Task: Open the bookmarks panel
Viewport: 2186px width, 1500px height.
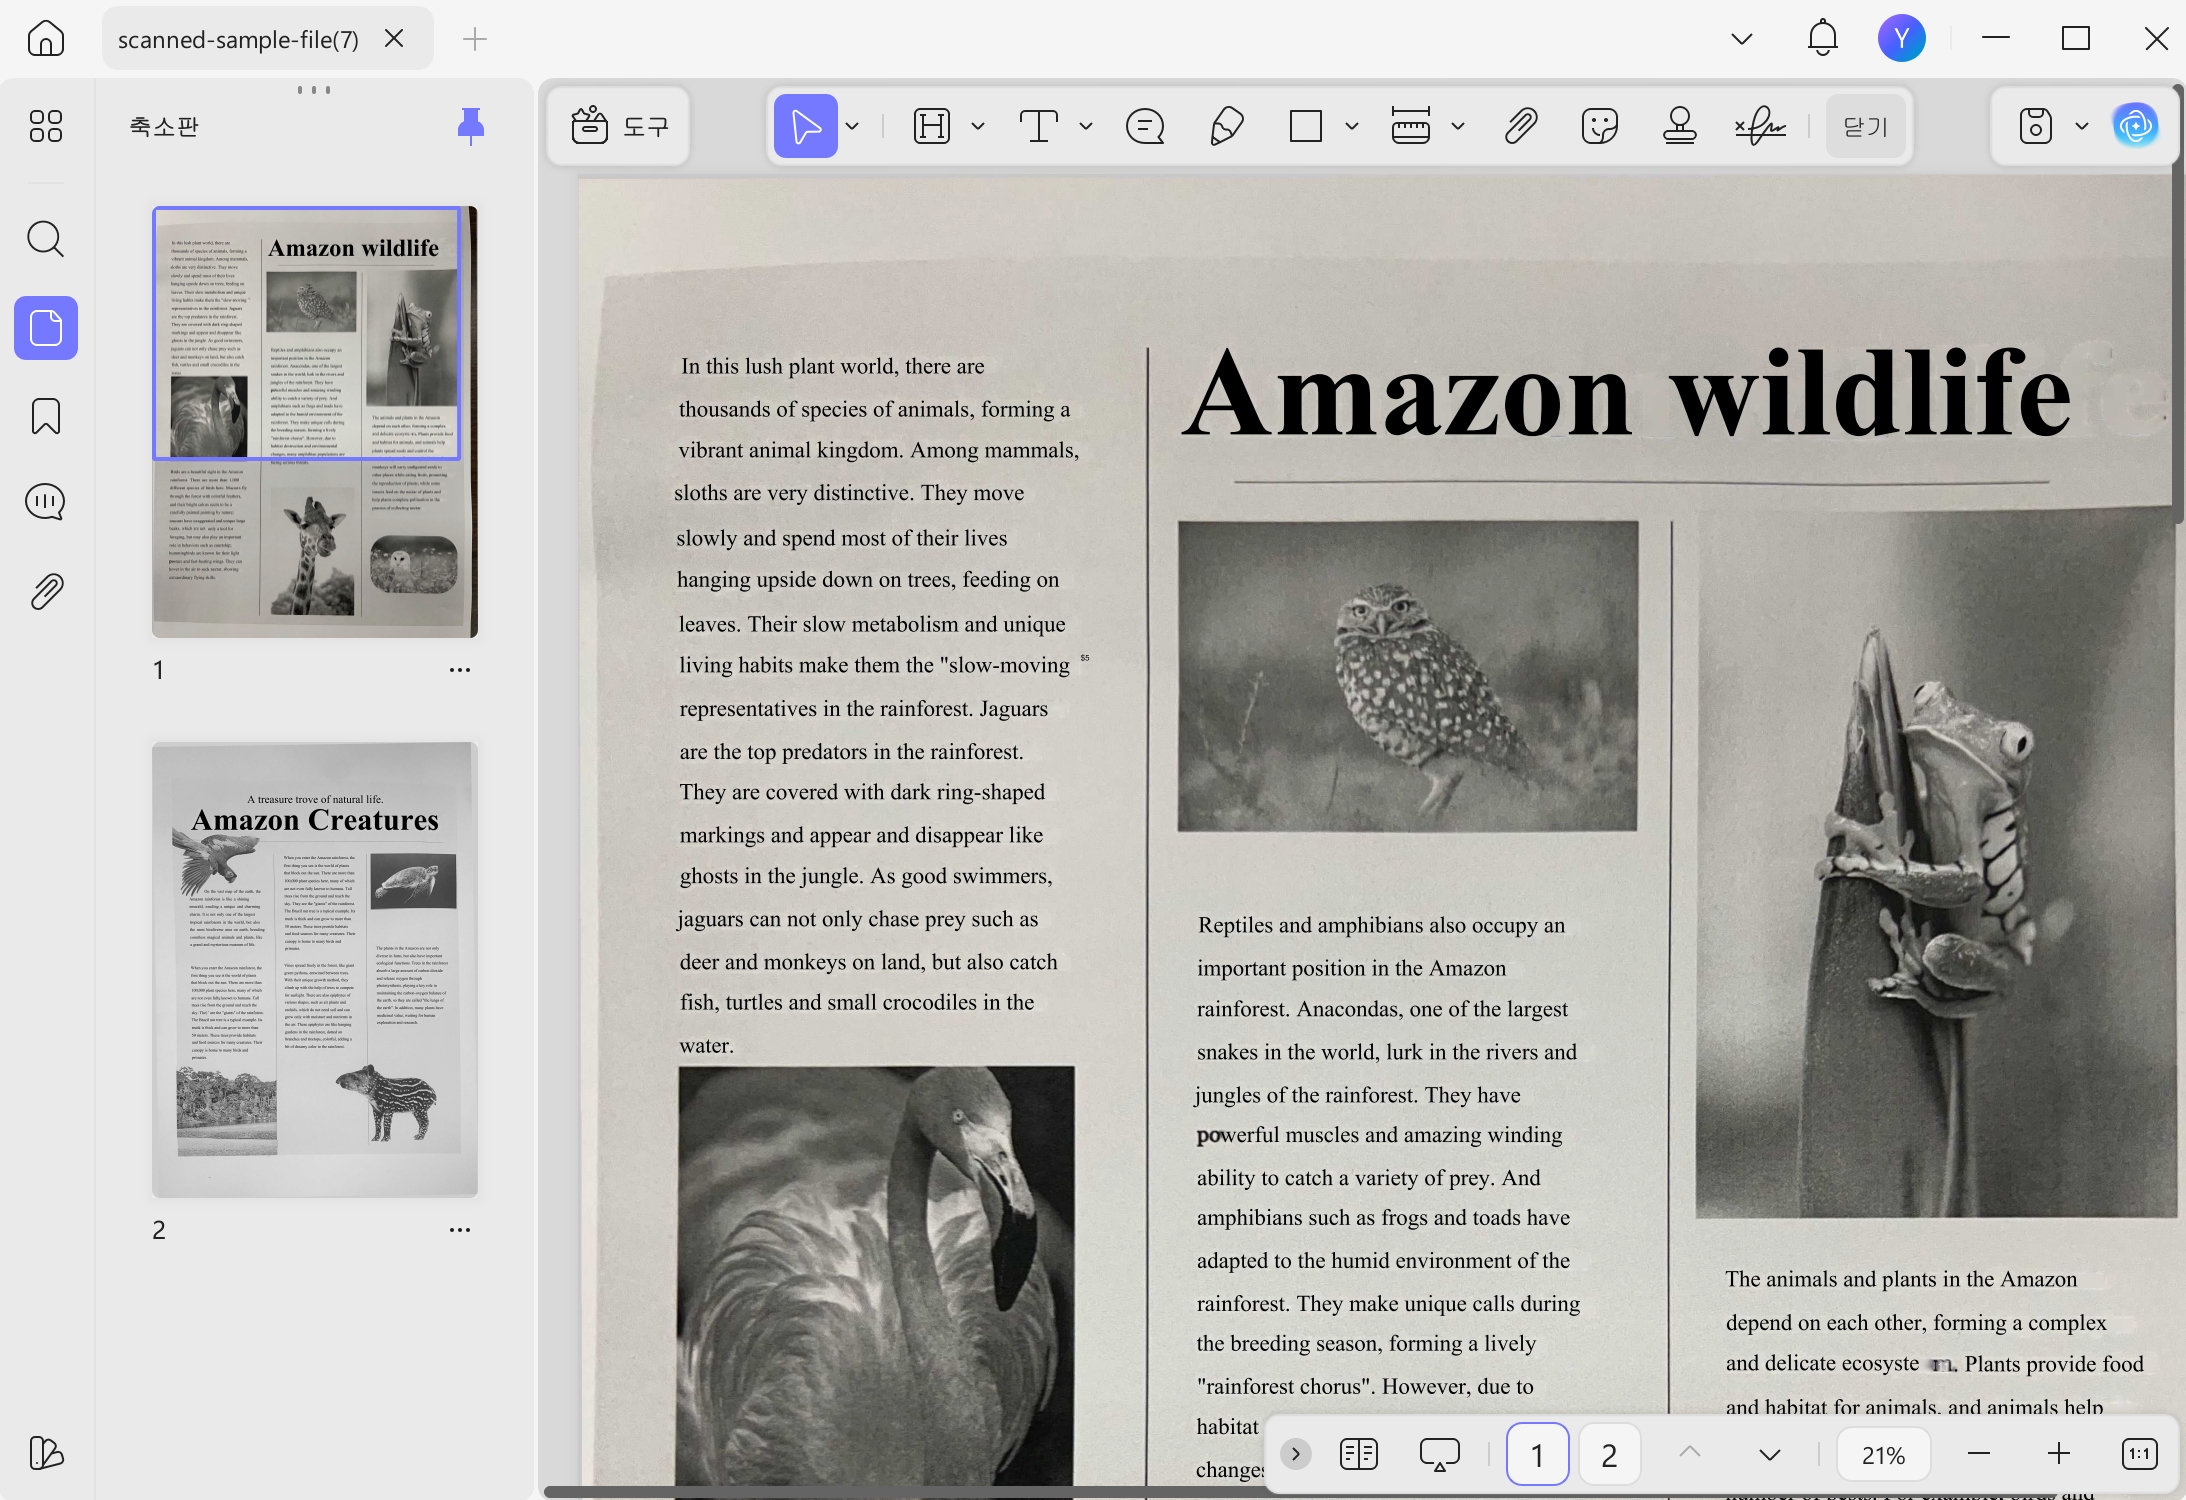Action: (45, 416)
